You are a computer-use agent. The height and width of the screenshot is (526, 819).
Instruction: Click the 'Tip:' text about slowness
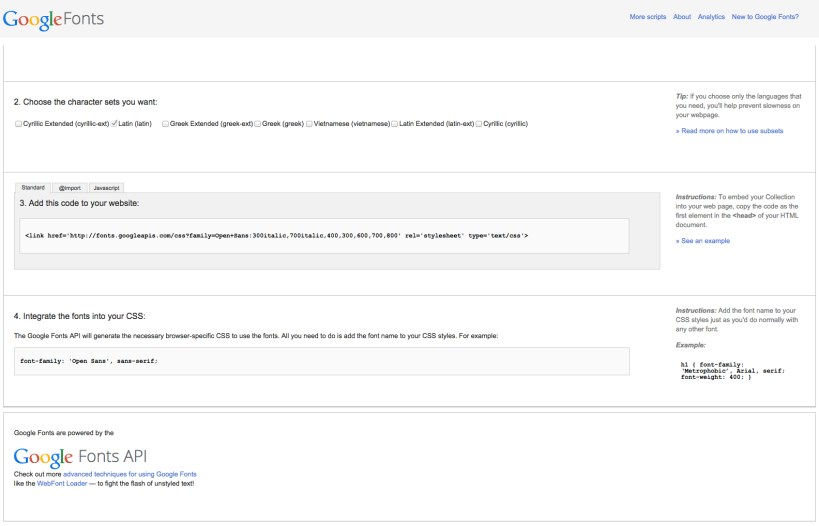pyautogui.click(x=738, y=106)
